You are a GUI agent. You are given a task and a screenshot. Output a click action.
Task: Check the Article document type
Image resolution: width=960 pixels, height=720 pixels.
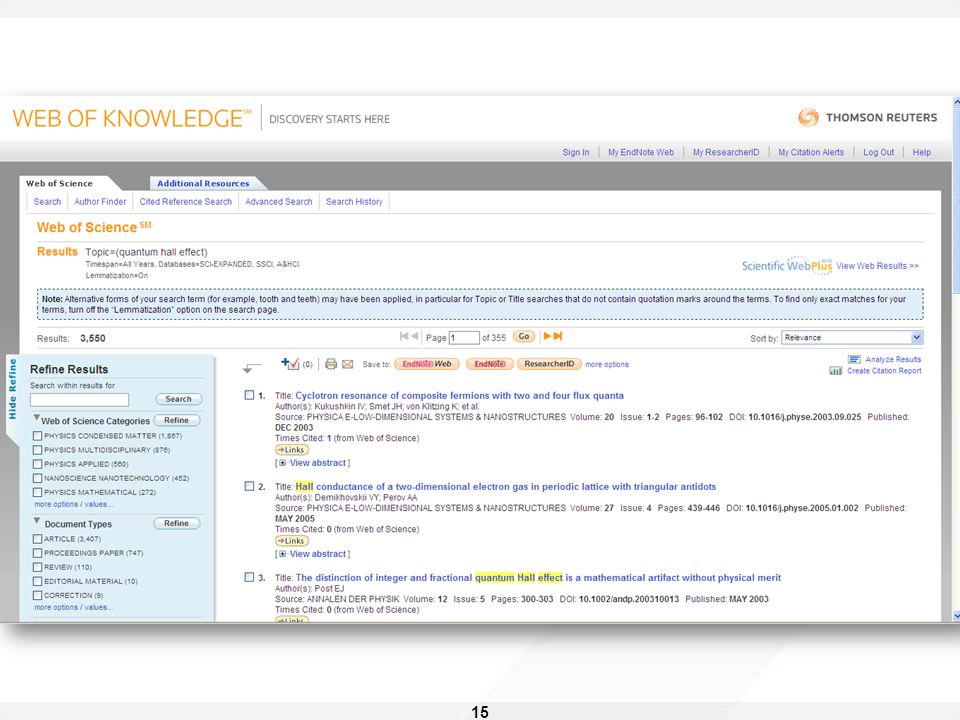pos(37,539)
